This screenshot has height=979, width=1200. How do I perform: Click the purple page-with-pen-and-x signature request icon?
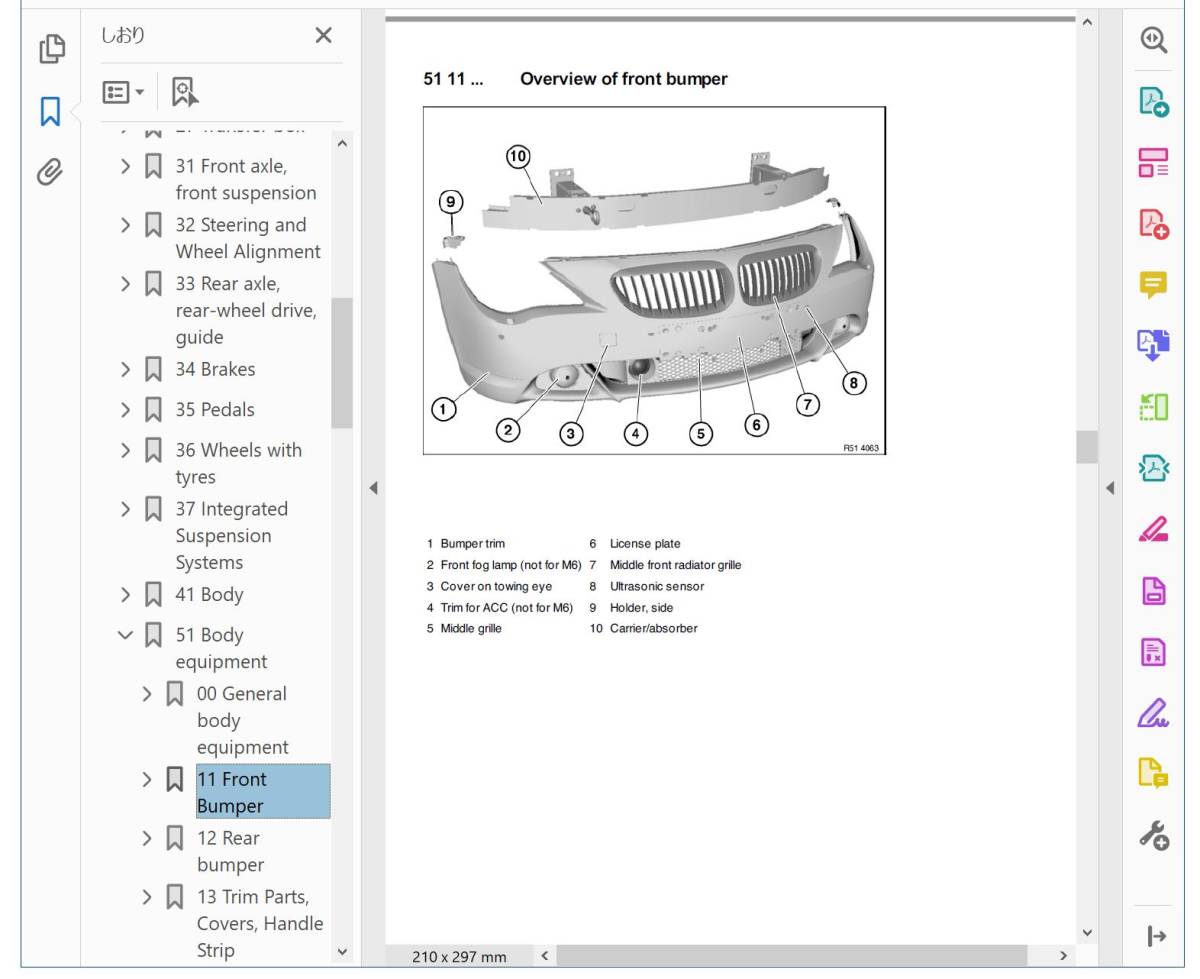point(1154,652)
